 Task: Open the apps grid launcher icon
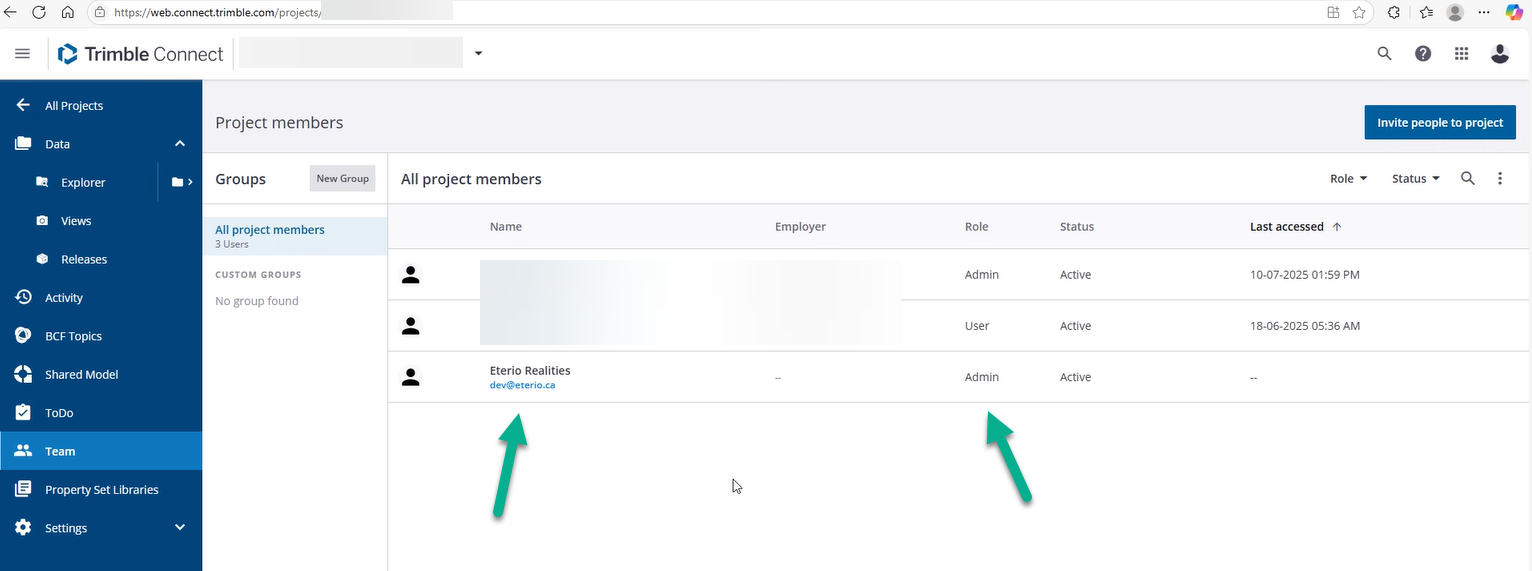(1461, 54)
